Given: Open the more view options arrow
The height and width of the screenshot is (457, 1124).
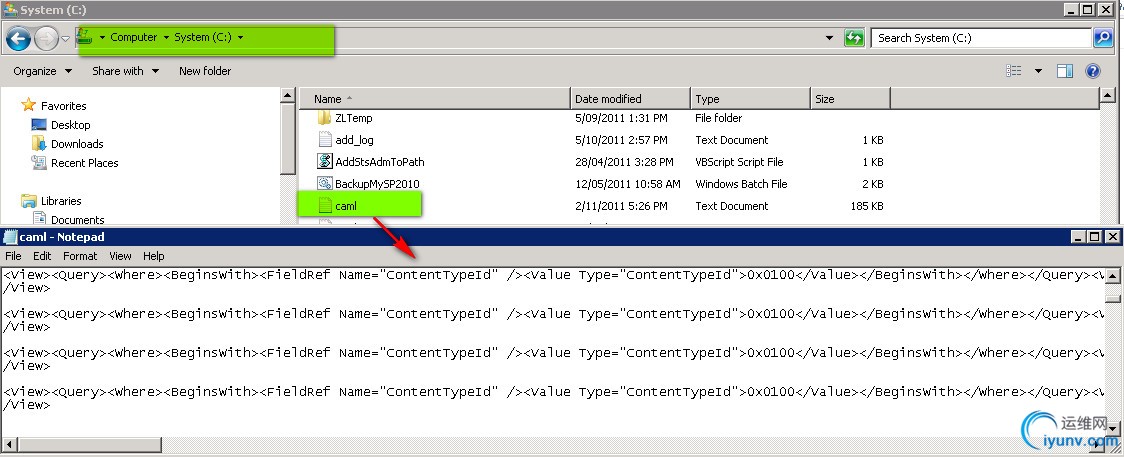Looking at the screenshot, I should [1038, 71].
